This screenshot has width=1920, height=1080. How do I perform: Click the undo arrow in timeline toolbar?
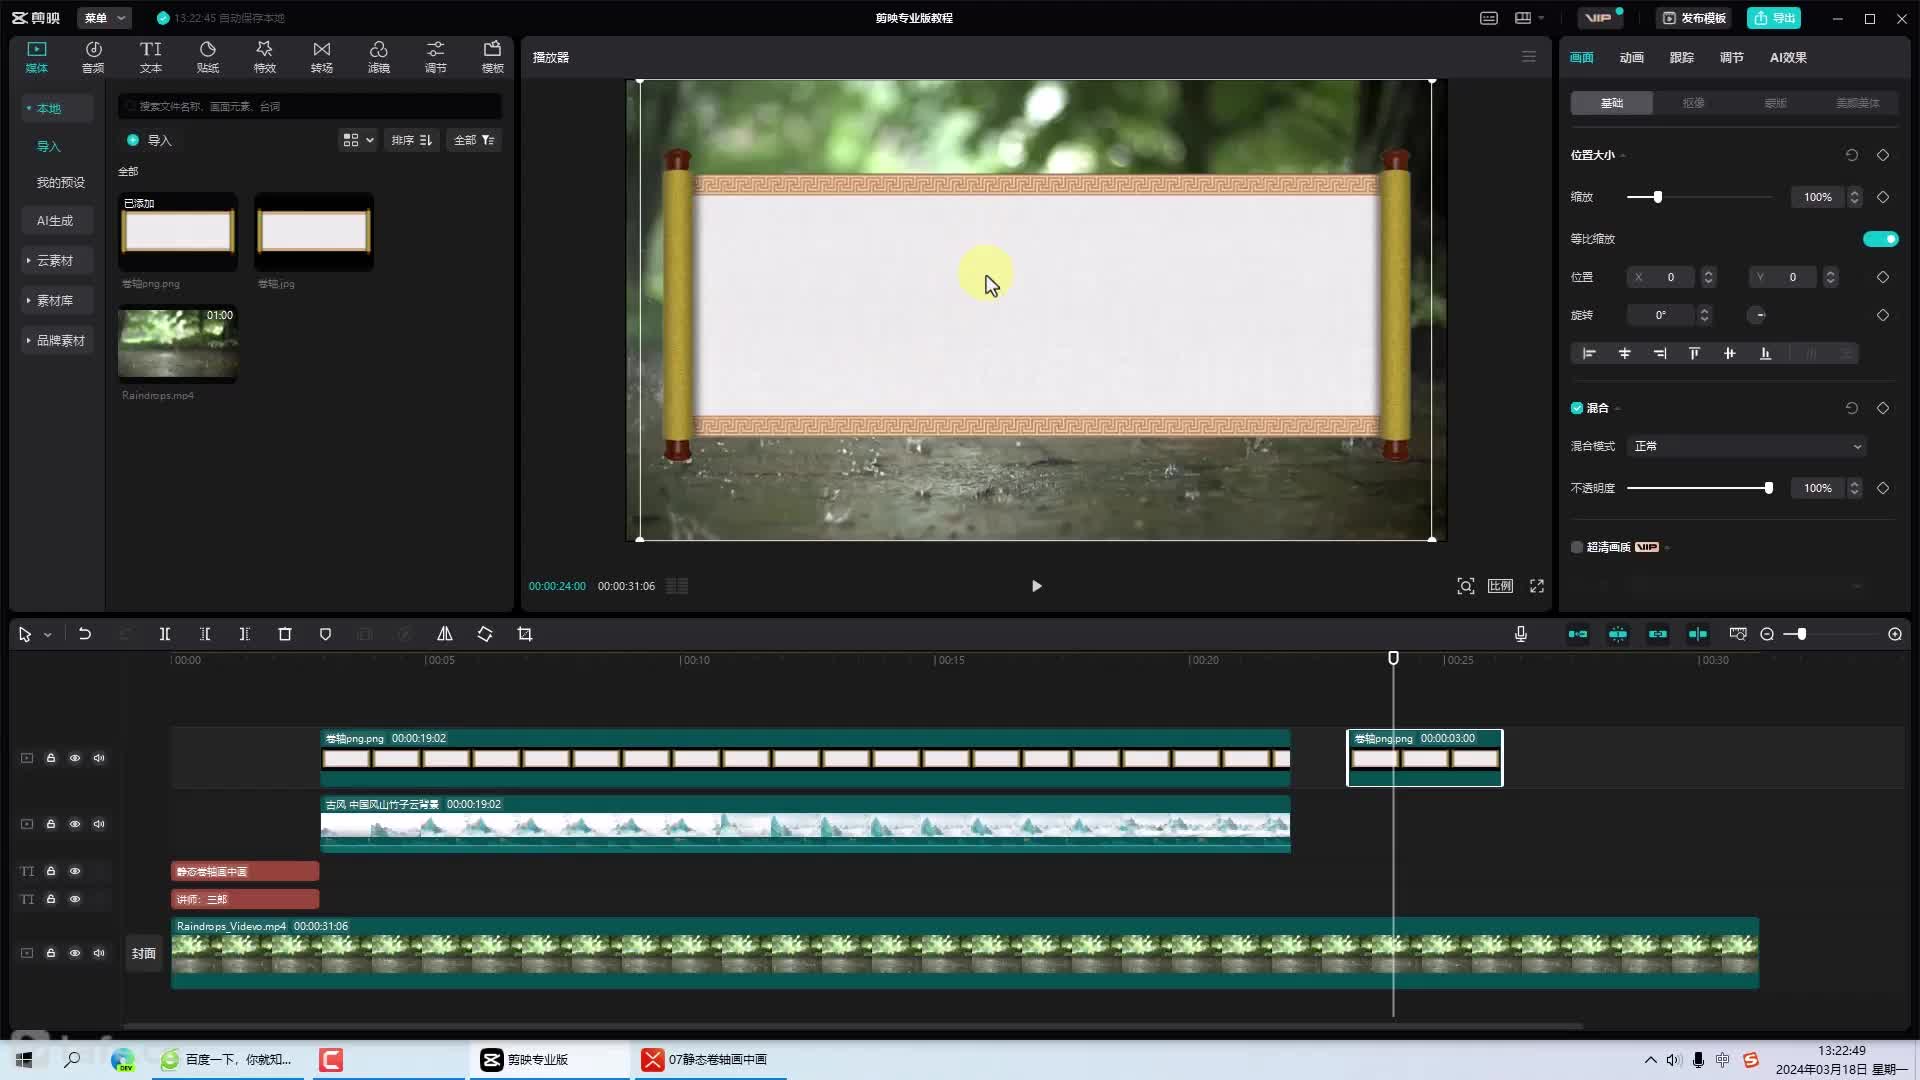pos(85,634)
